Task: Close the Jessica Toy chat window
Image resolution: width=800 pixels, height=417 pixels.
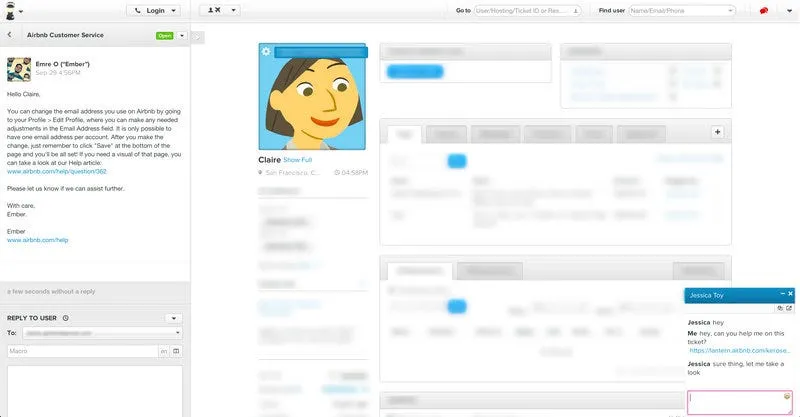Action: click(790, 293)
